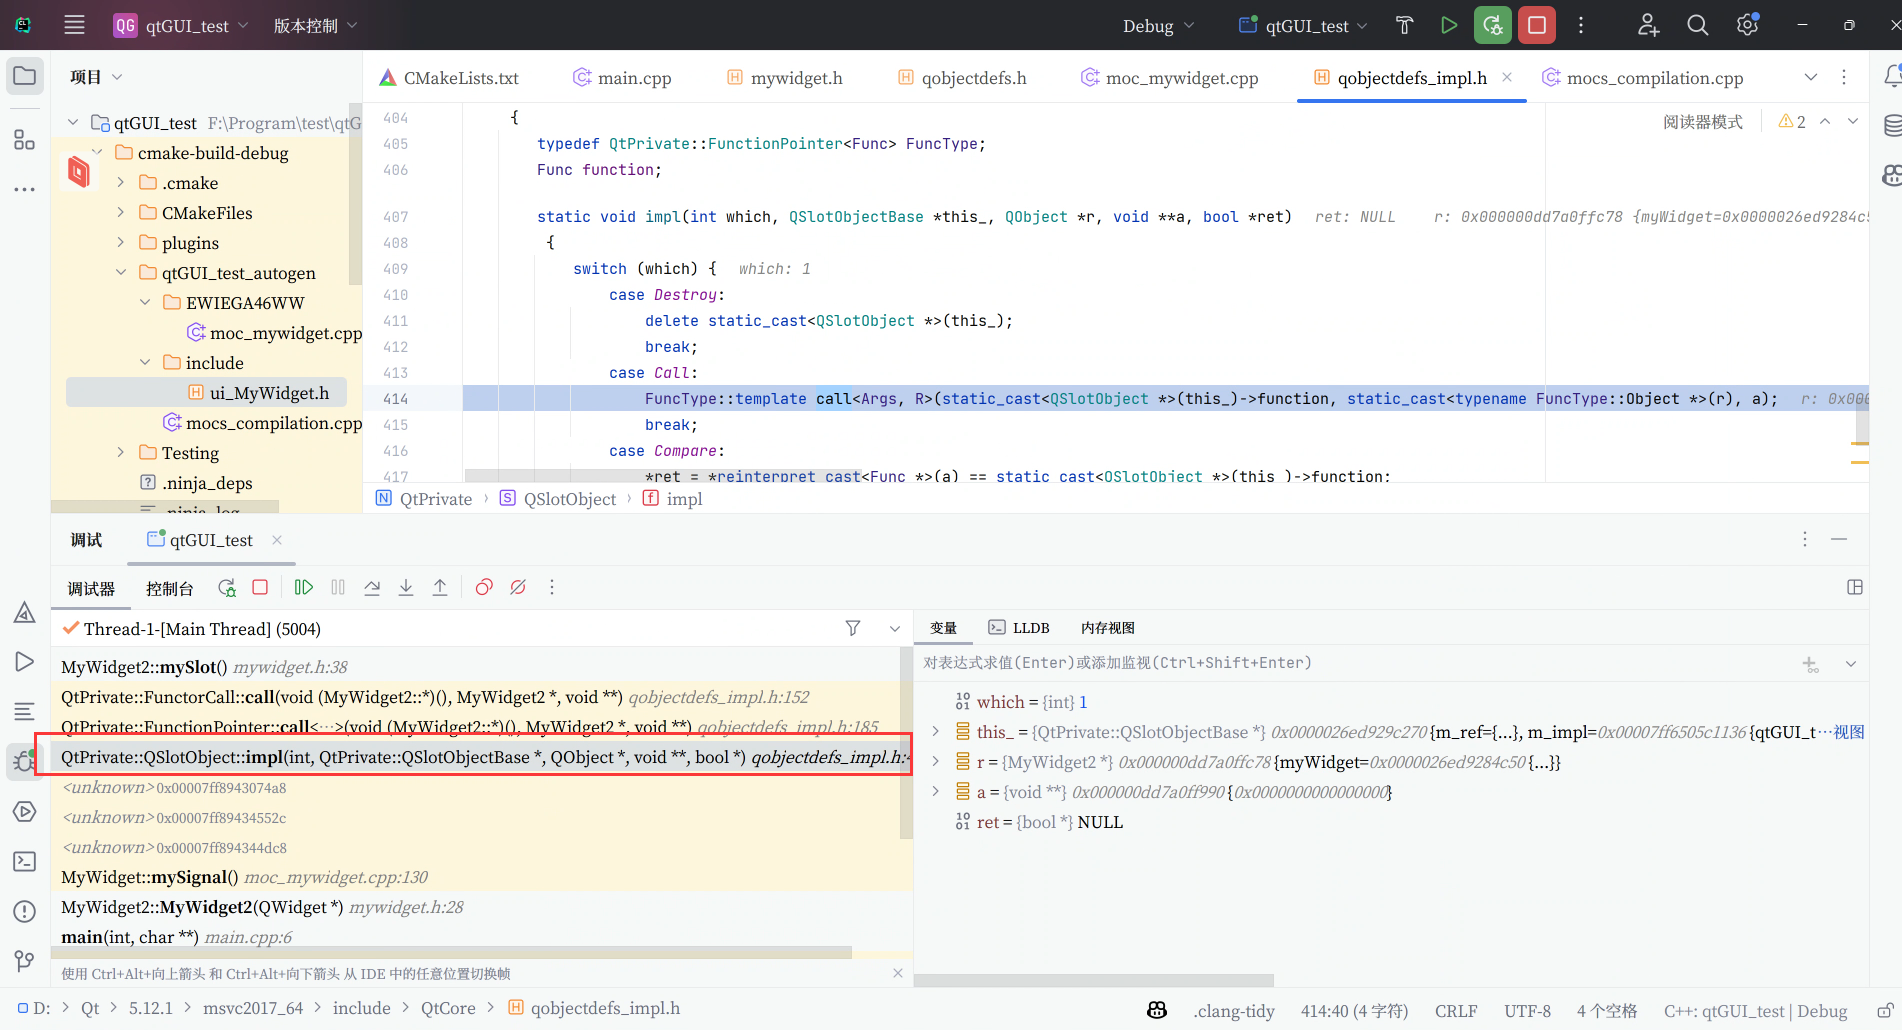
Task: Open View Breakpoints dialog icon
Action: tap(484, 588)
